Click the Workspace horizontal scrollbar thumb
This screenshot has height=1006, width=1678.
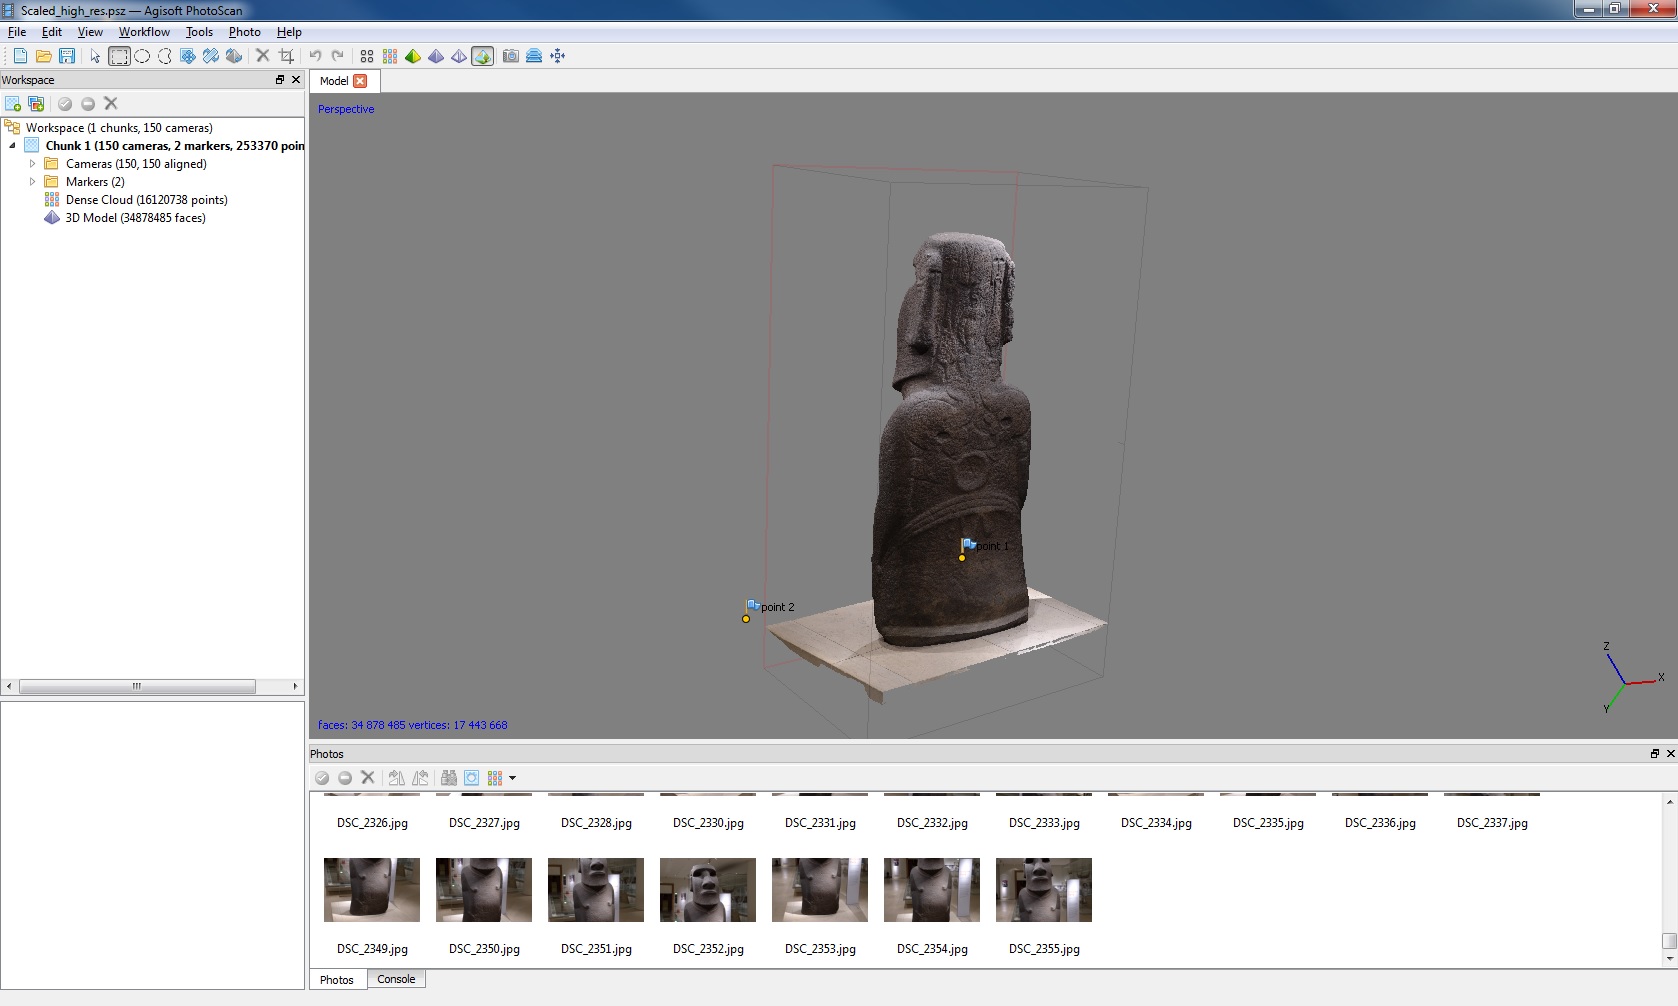pyautogui.click(x=137, y=686)
